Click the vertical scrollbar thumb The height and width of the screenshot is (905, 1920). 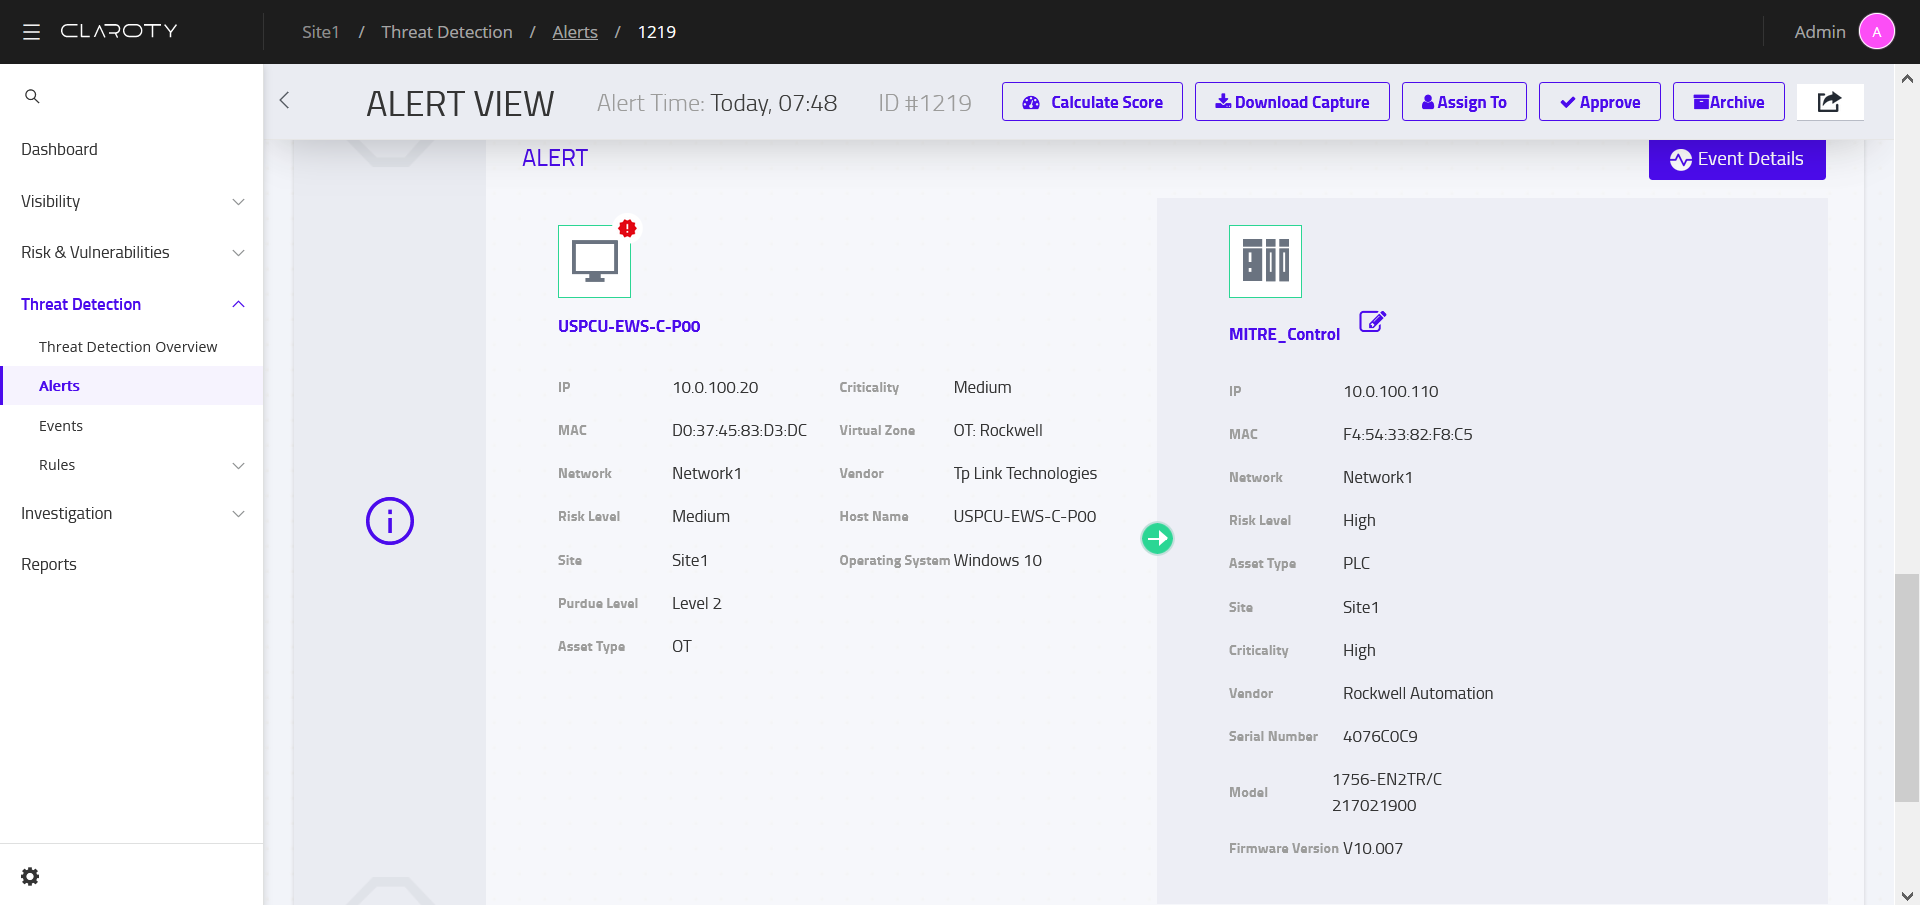1907,688
